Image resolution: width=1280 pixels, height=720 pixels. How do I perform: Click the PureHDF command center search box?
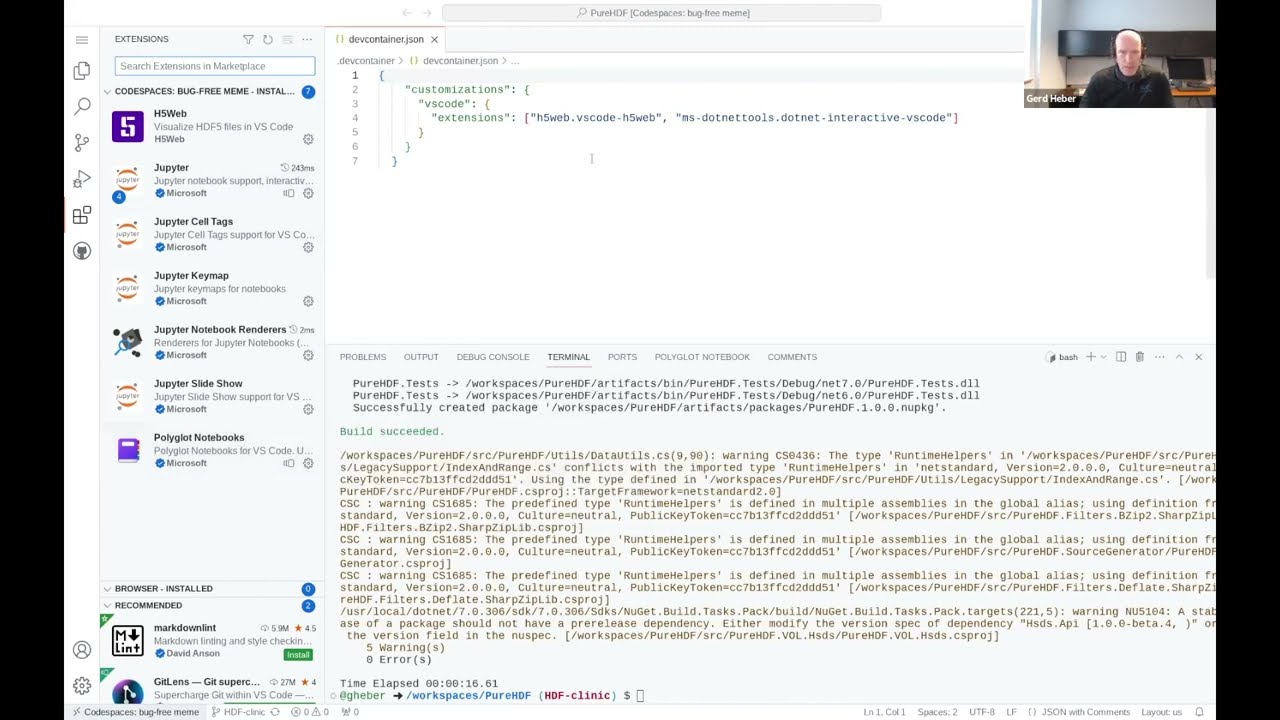(x=662, y=13)
